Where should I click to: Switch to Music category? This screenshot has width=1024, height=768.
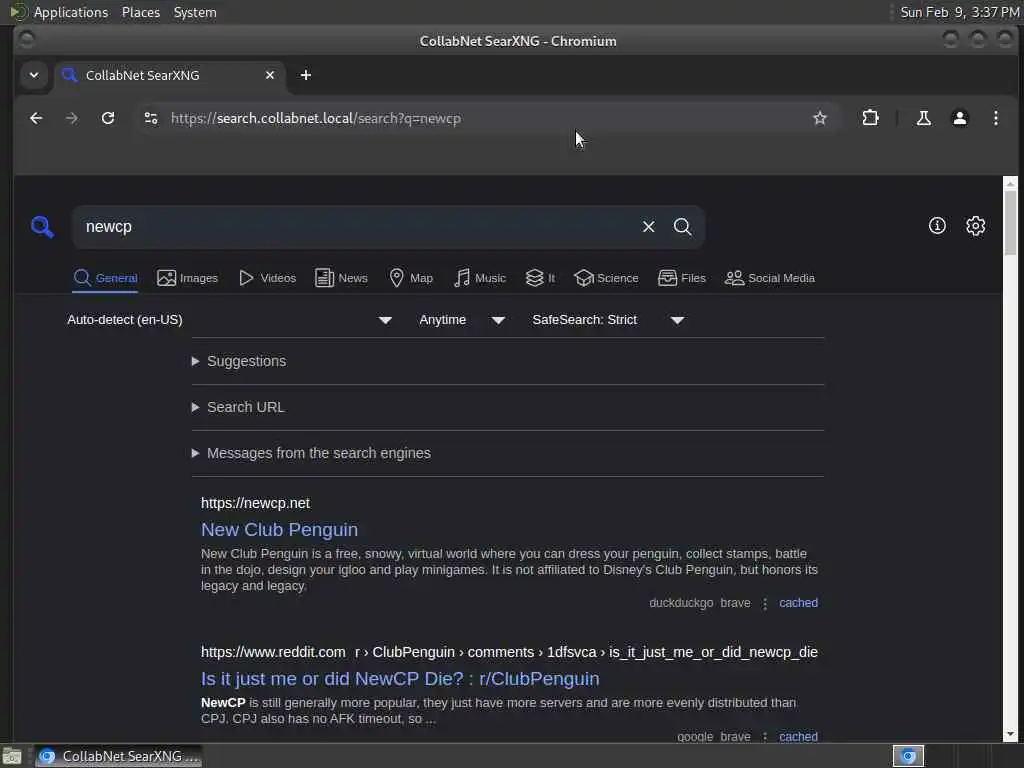tap(480, 278)
